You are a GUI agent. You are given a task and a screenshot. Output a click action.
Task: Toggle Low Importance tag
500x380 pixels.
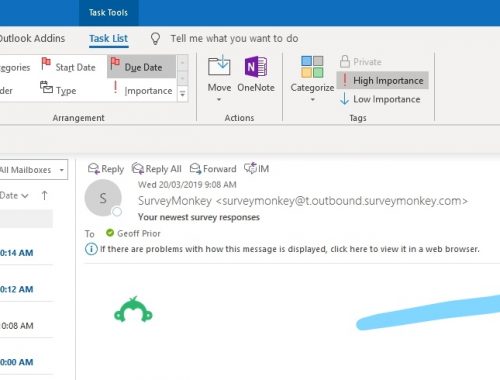(x=380, y=99)
